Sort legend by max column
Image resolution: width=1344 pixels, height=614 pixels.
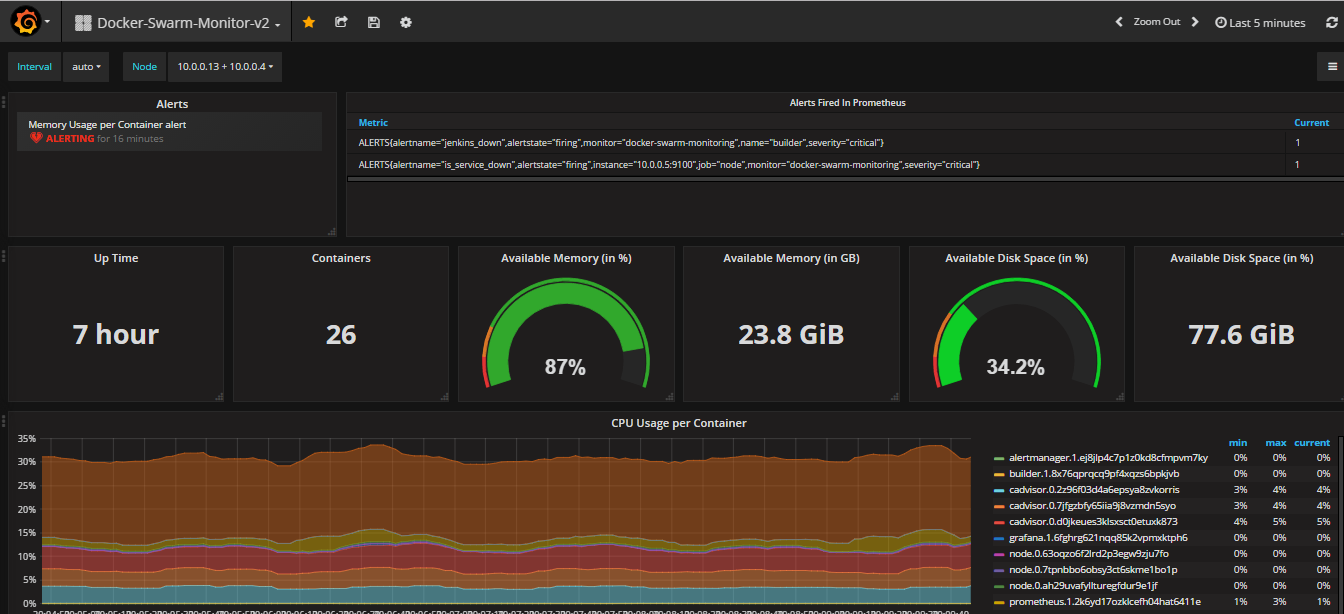[1276, 442]
